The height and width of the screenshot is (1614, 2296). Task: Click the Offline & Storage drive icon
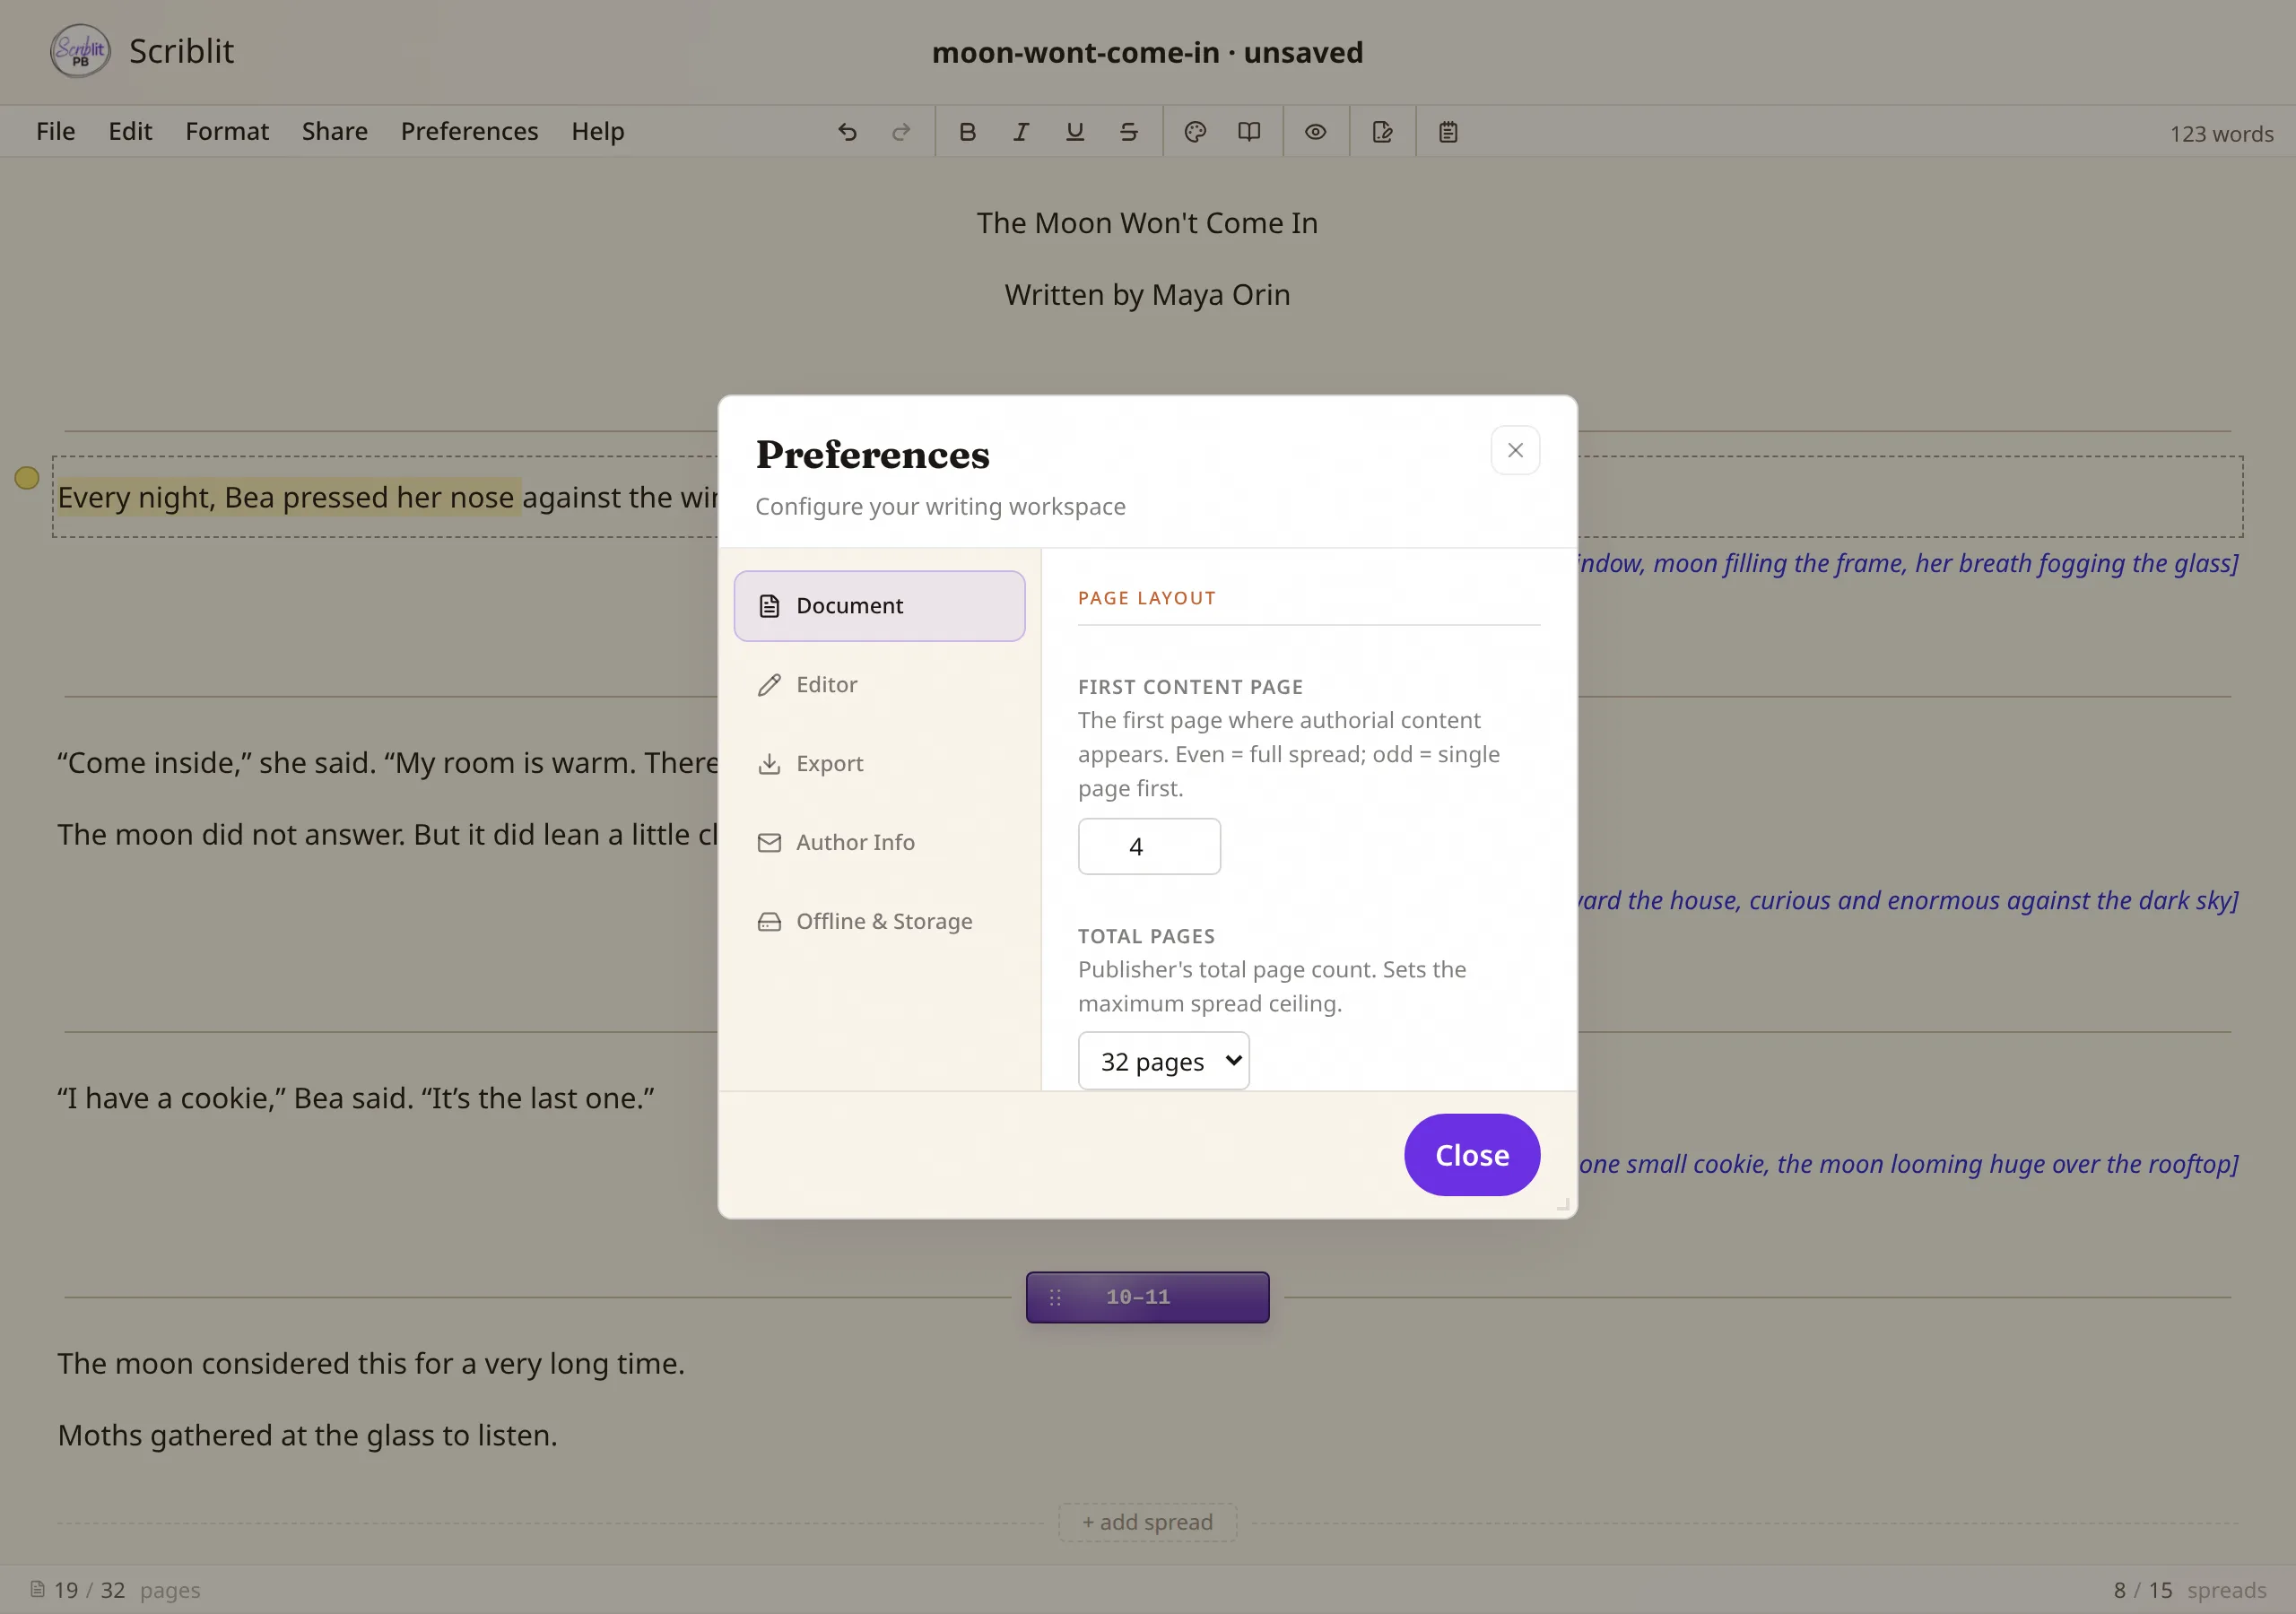point(769,922)
